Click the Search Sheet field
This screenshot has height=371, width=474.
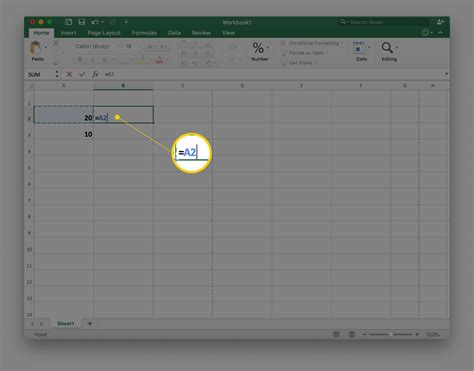pyautogui.click(x=383, y=22)
